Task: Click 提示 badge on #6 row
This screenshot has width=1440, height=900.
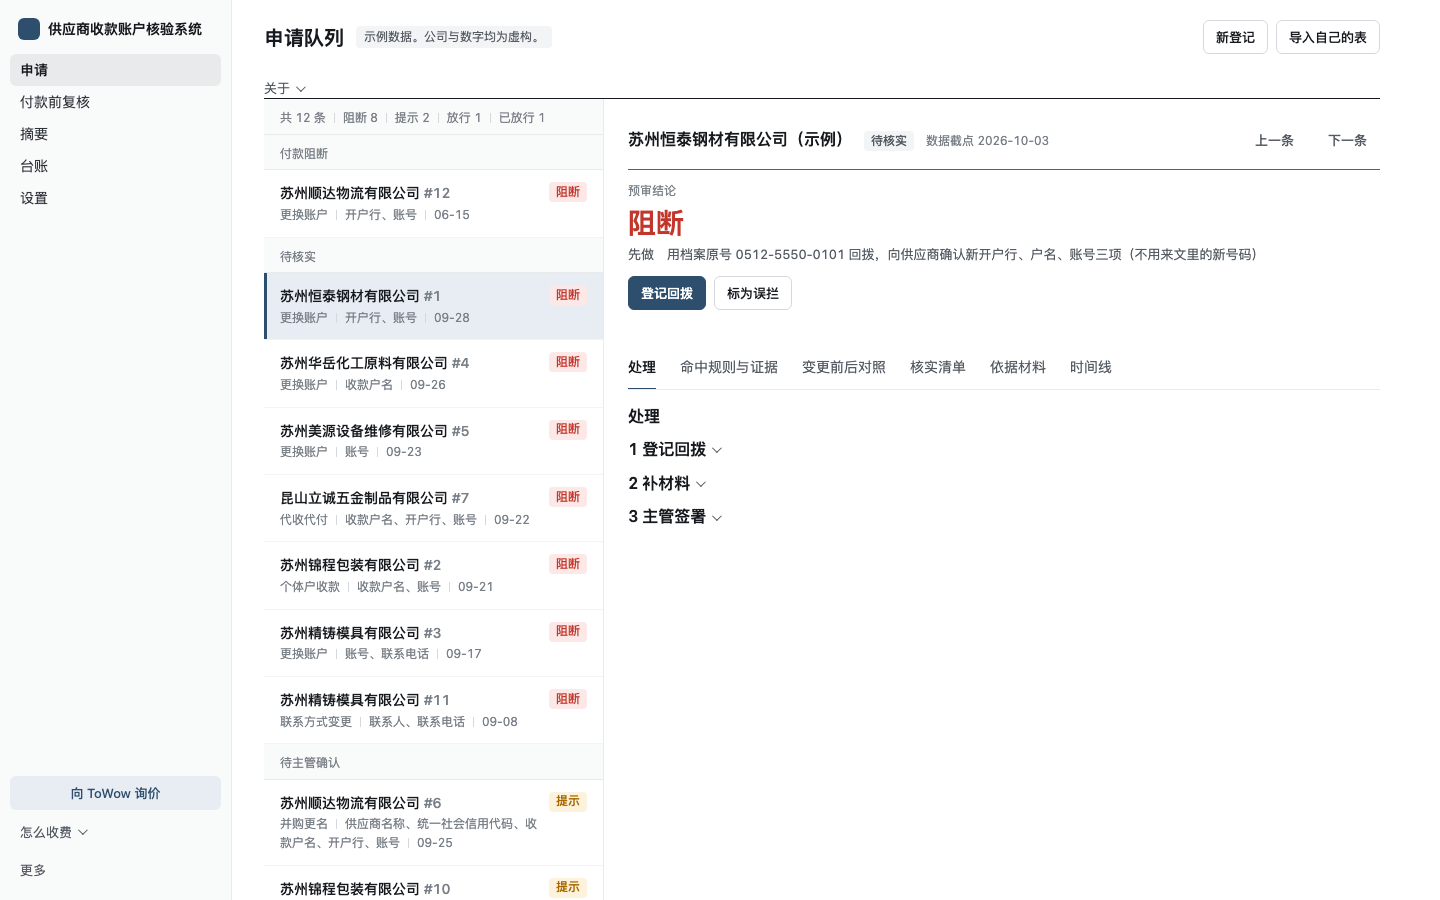Action: tap(568, 801)
